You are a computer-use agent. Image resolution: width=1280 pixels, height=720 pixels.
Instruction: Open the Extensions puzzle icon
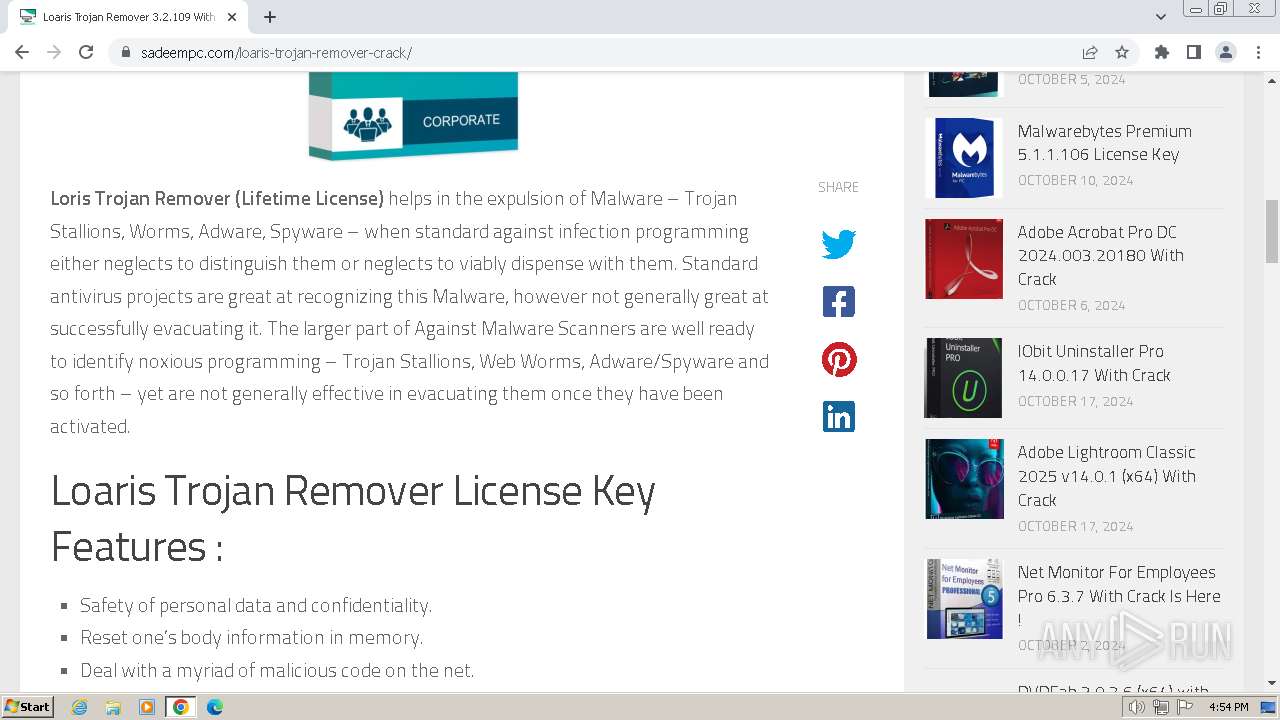[1161, 52]
